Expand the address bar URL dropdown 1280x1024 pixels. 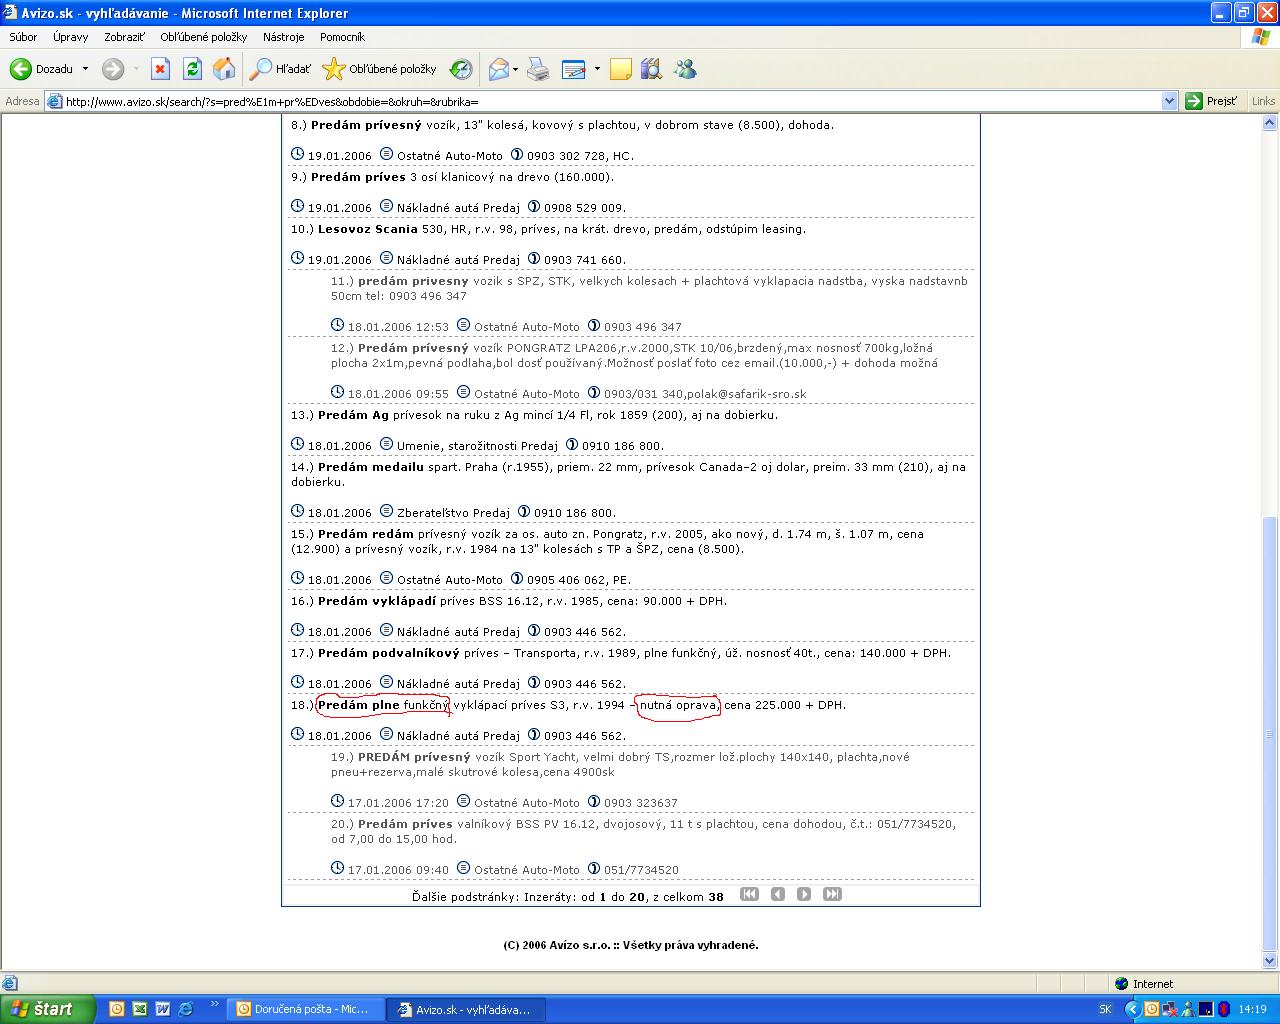[1169, 101]
